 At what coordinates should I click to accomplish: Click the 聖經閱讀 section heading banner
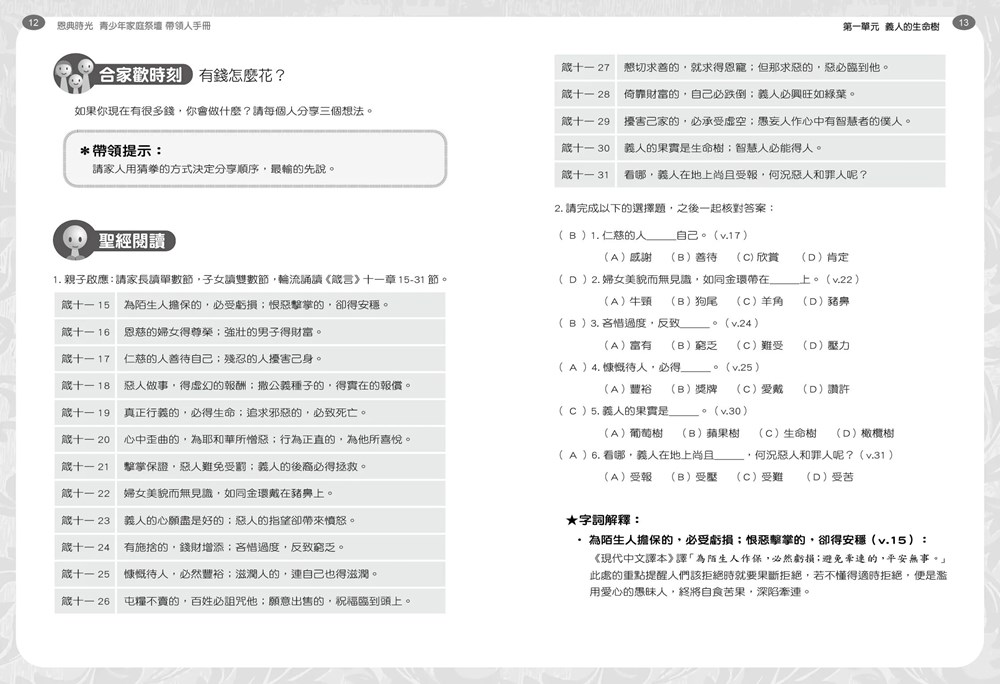(134, 241)
